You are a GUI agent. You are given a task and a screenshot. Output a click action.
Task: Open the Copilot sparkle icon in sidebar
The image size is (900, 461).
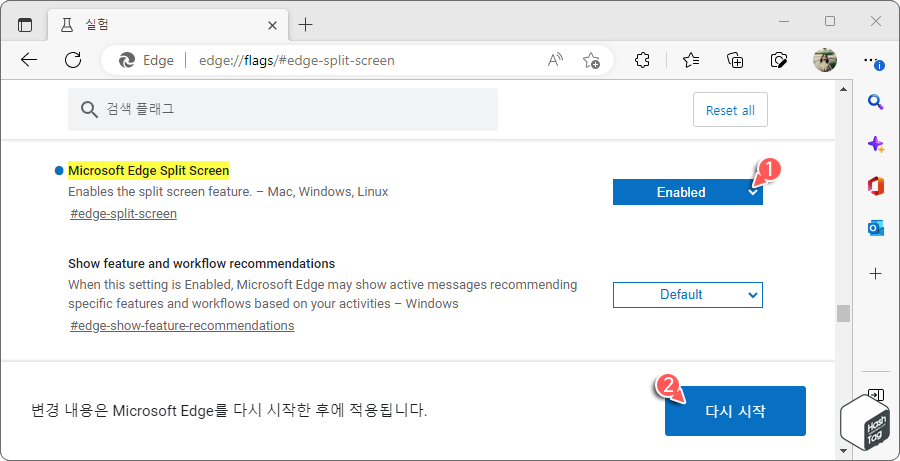pyautogui.click(x=875, y=144)
